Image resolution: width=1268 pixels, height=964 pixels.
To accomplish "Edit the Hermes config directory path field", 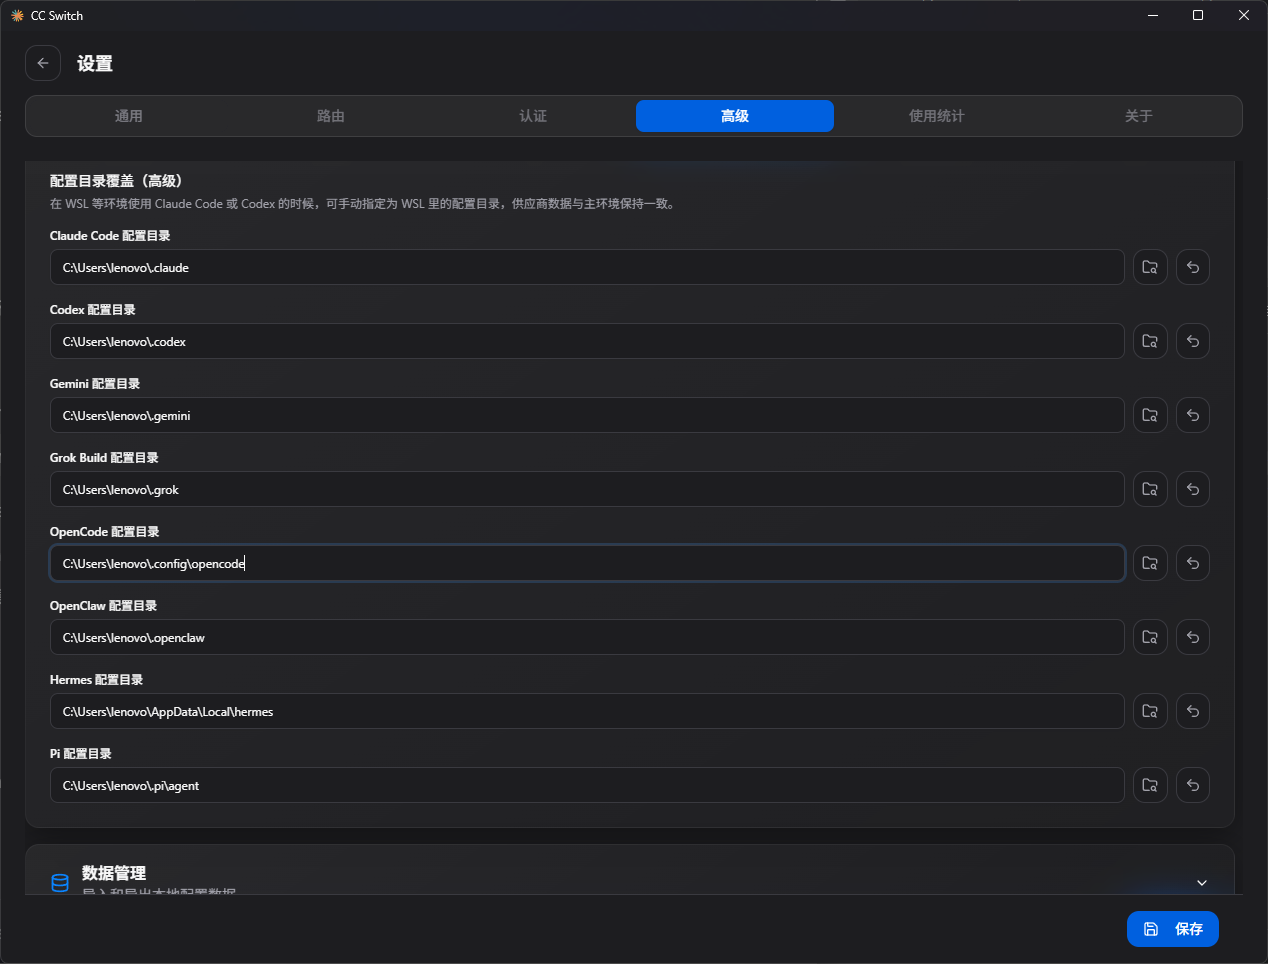I will pos(587,711).
